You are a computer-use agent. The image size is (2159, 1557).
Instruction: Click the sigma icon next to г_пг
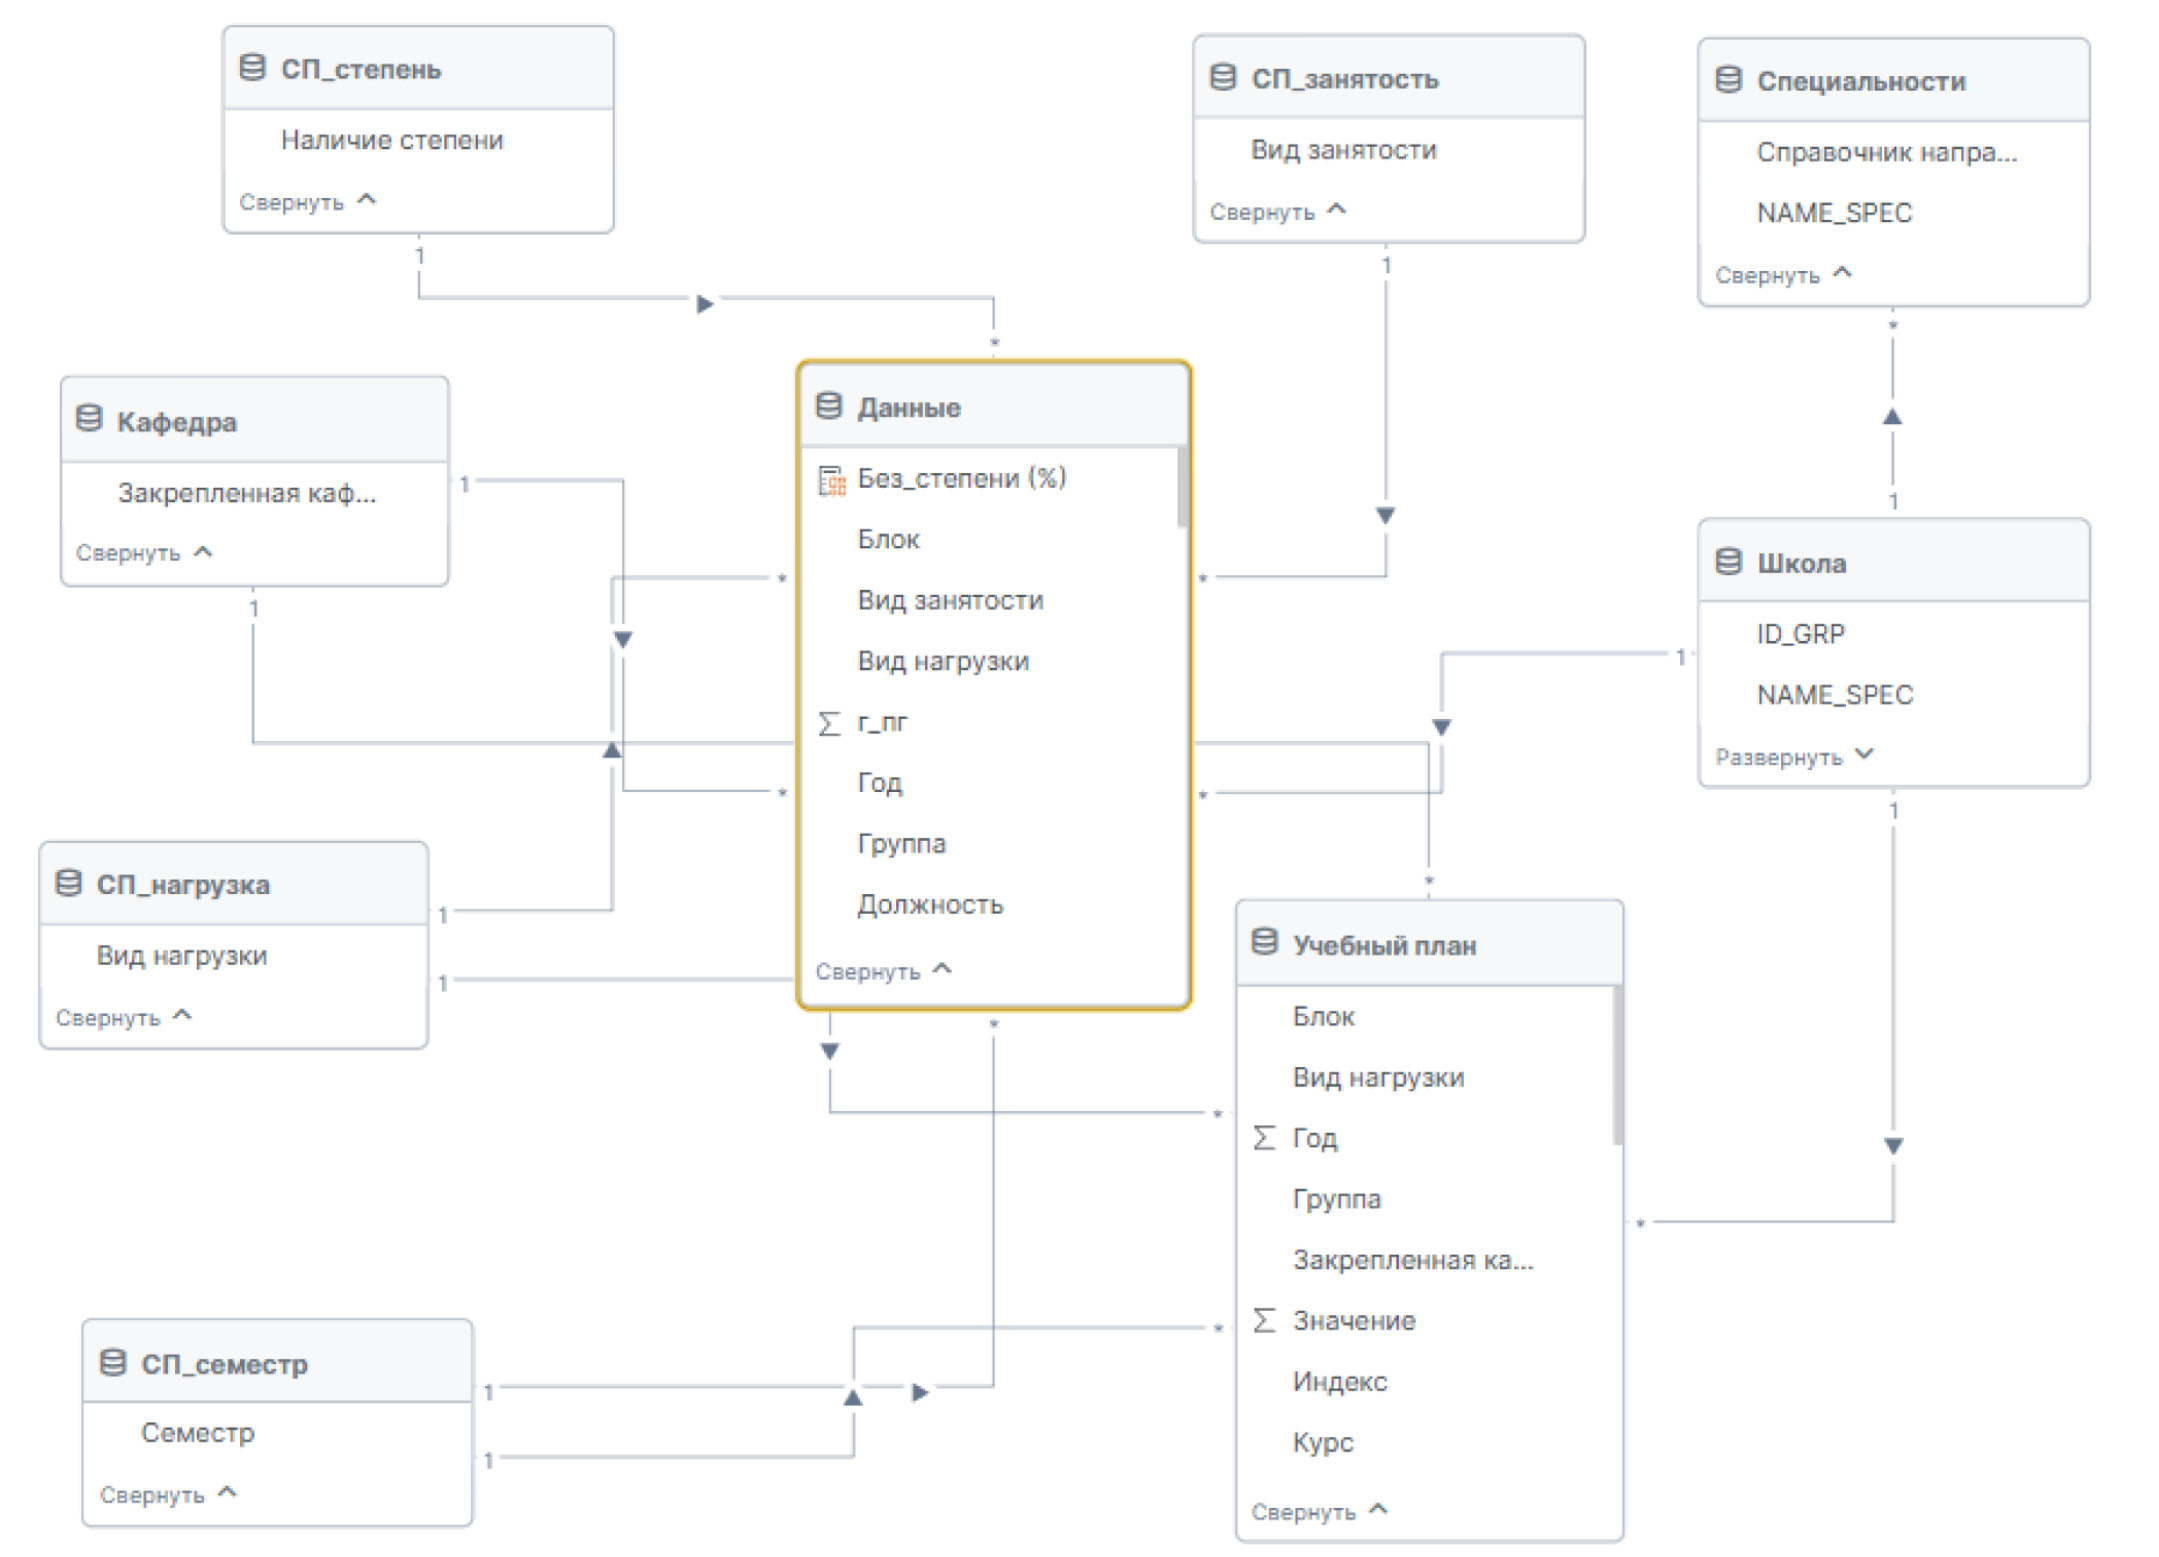click(829, 723)
